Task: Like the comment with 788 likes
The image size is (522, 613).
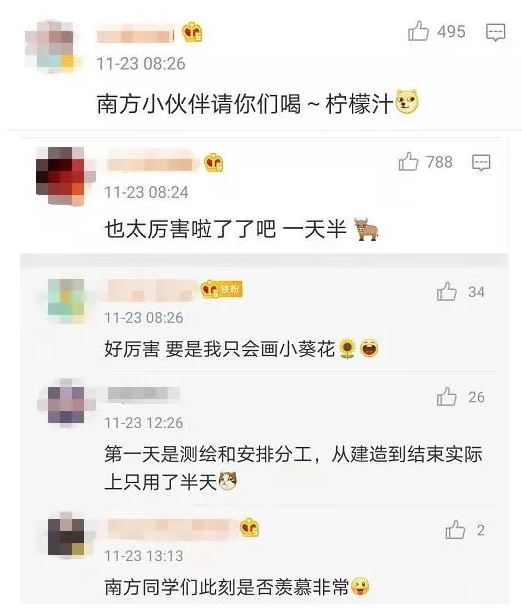Action: (x=409, y=161)
